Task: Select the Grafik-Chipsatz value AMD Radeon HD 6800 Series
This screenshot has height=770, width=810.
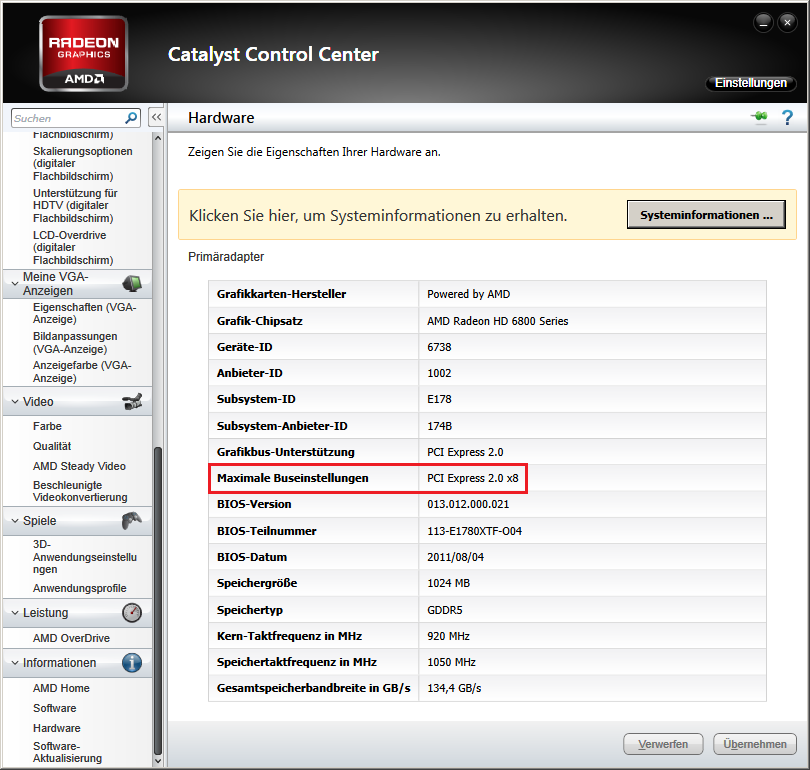Action: click(497, 321)
